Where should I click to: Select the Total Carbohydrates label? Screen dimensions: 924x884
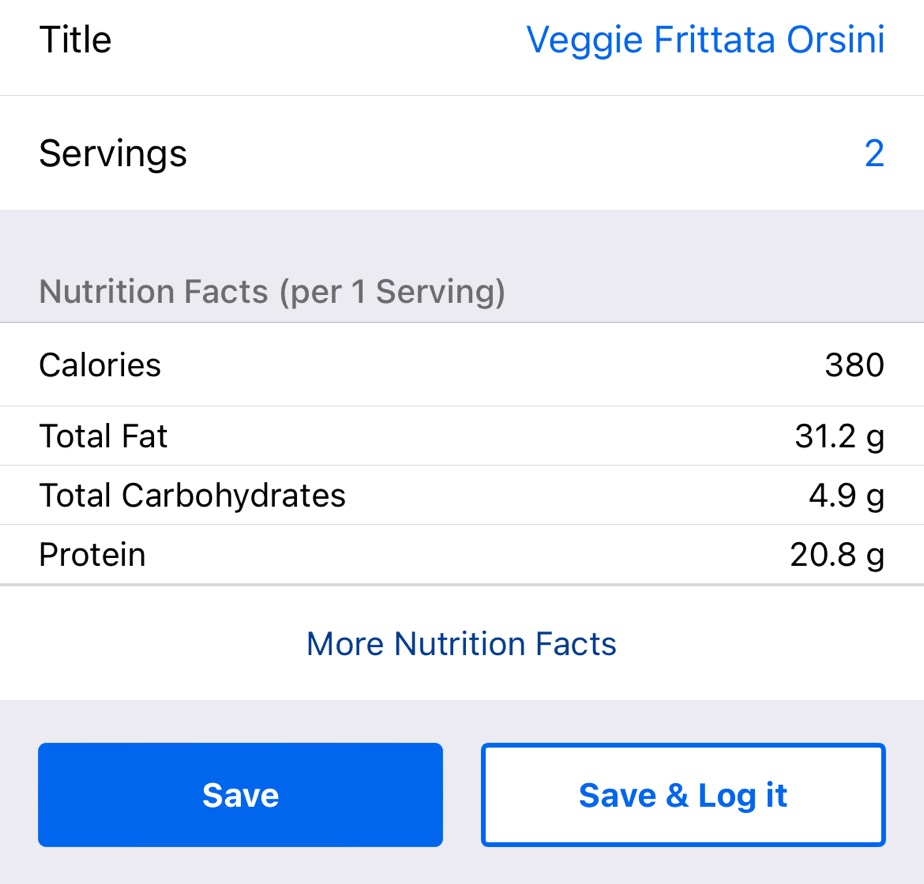[192, 495]
